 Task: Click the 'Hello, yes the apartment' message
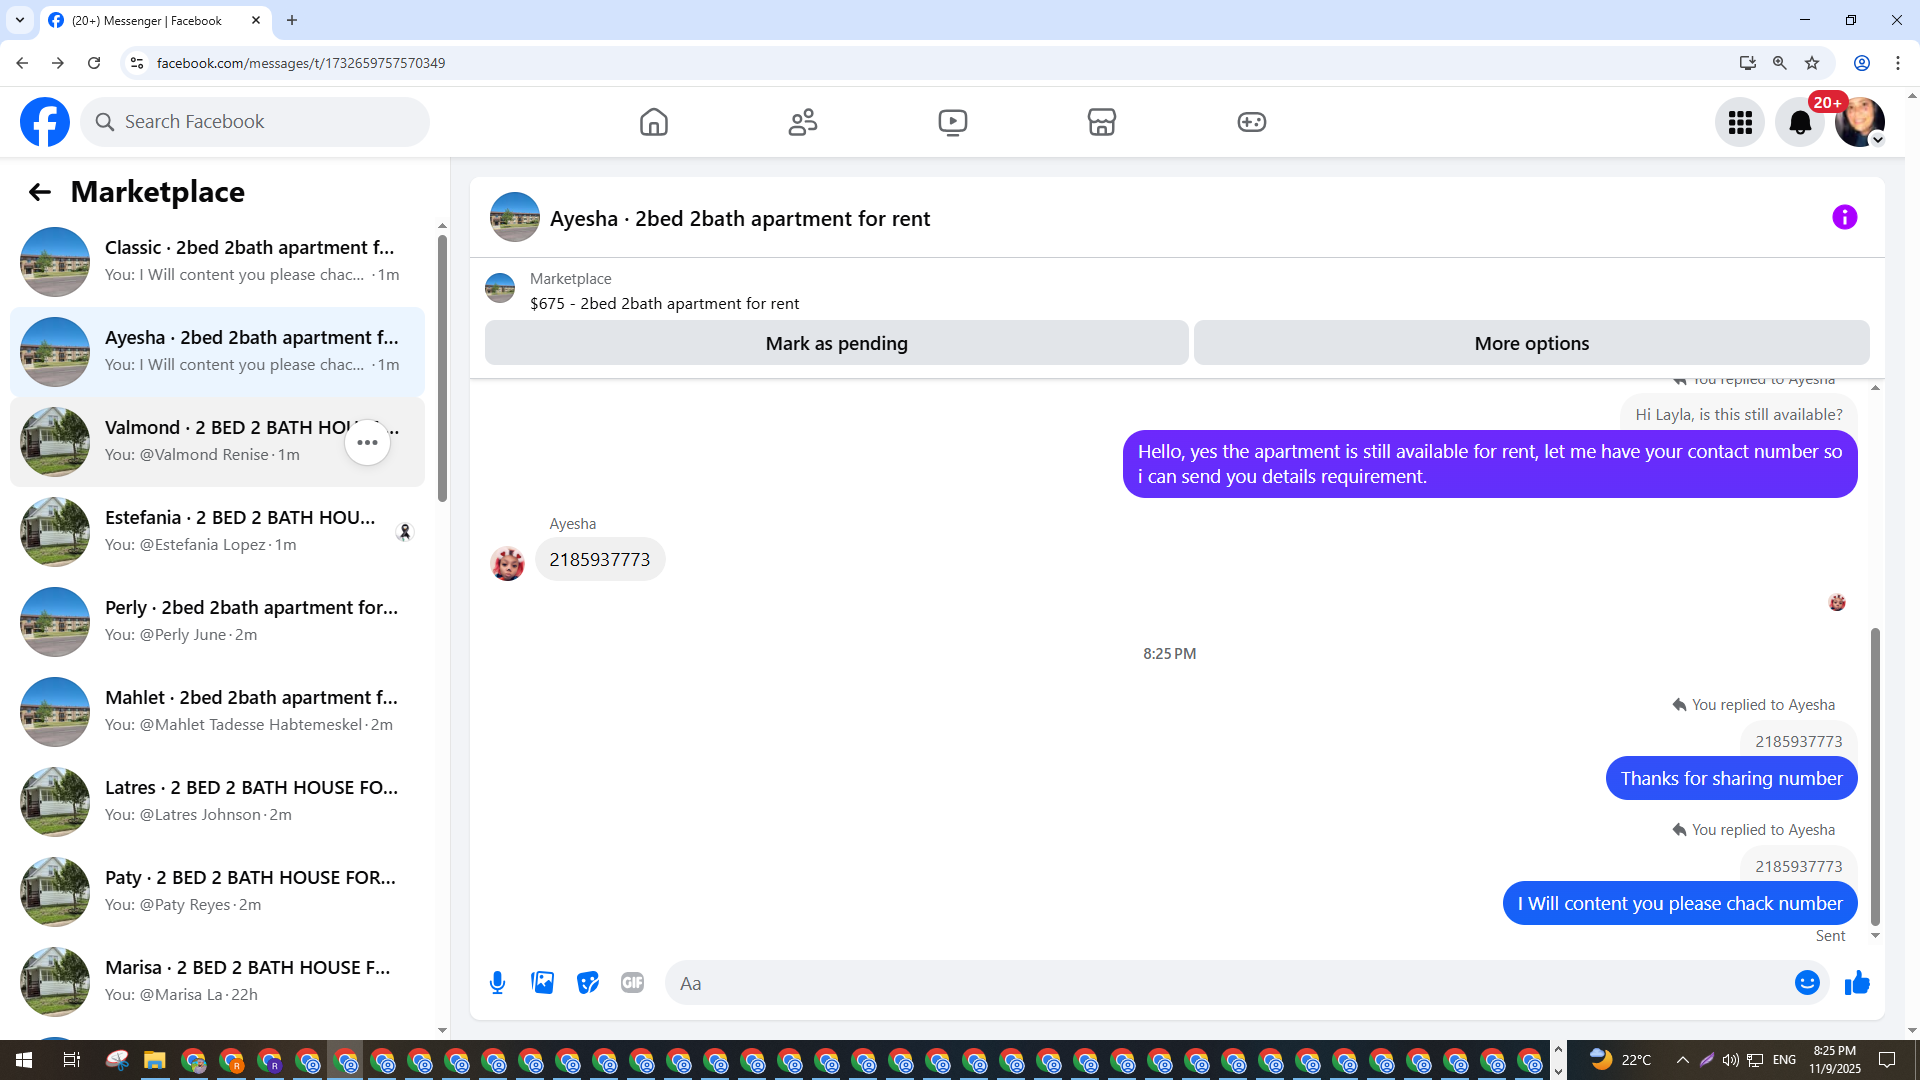click(1490, 464)
